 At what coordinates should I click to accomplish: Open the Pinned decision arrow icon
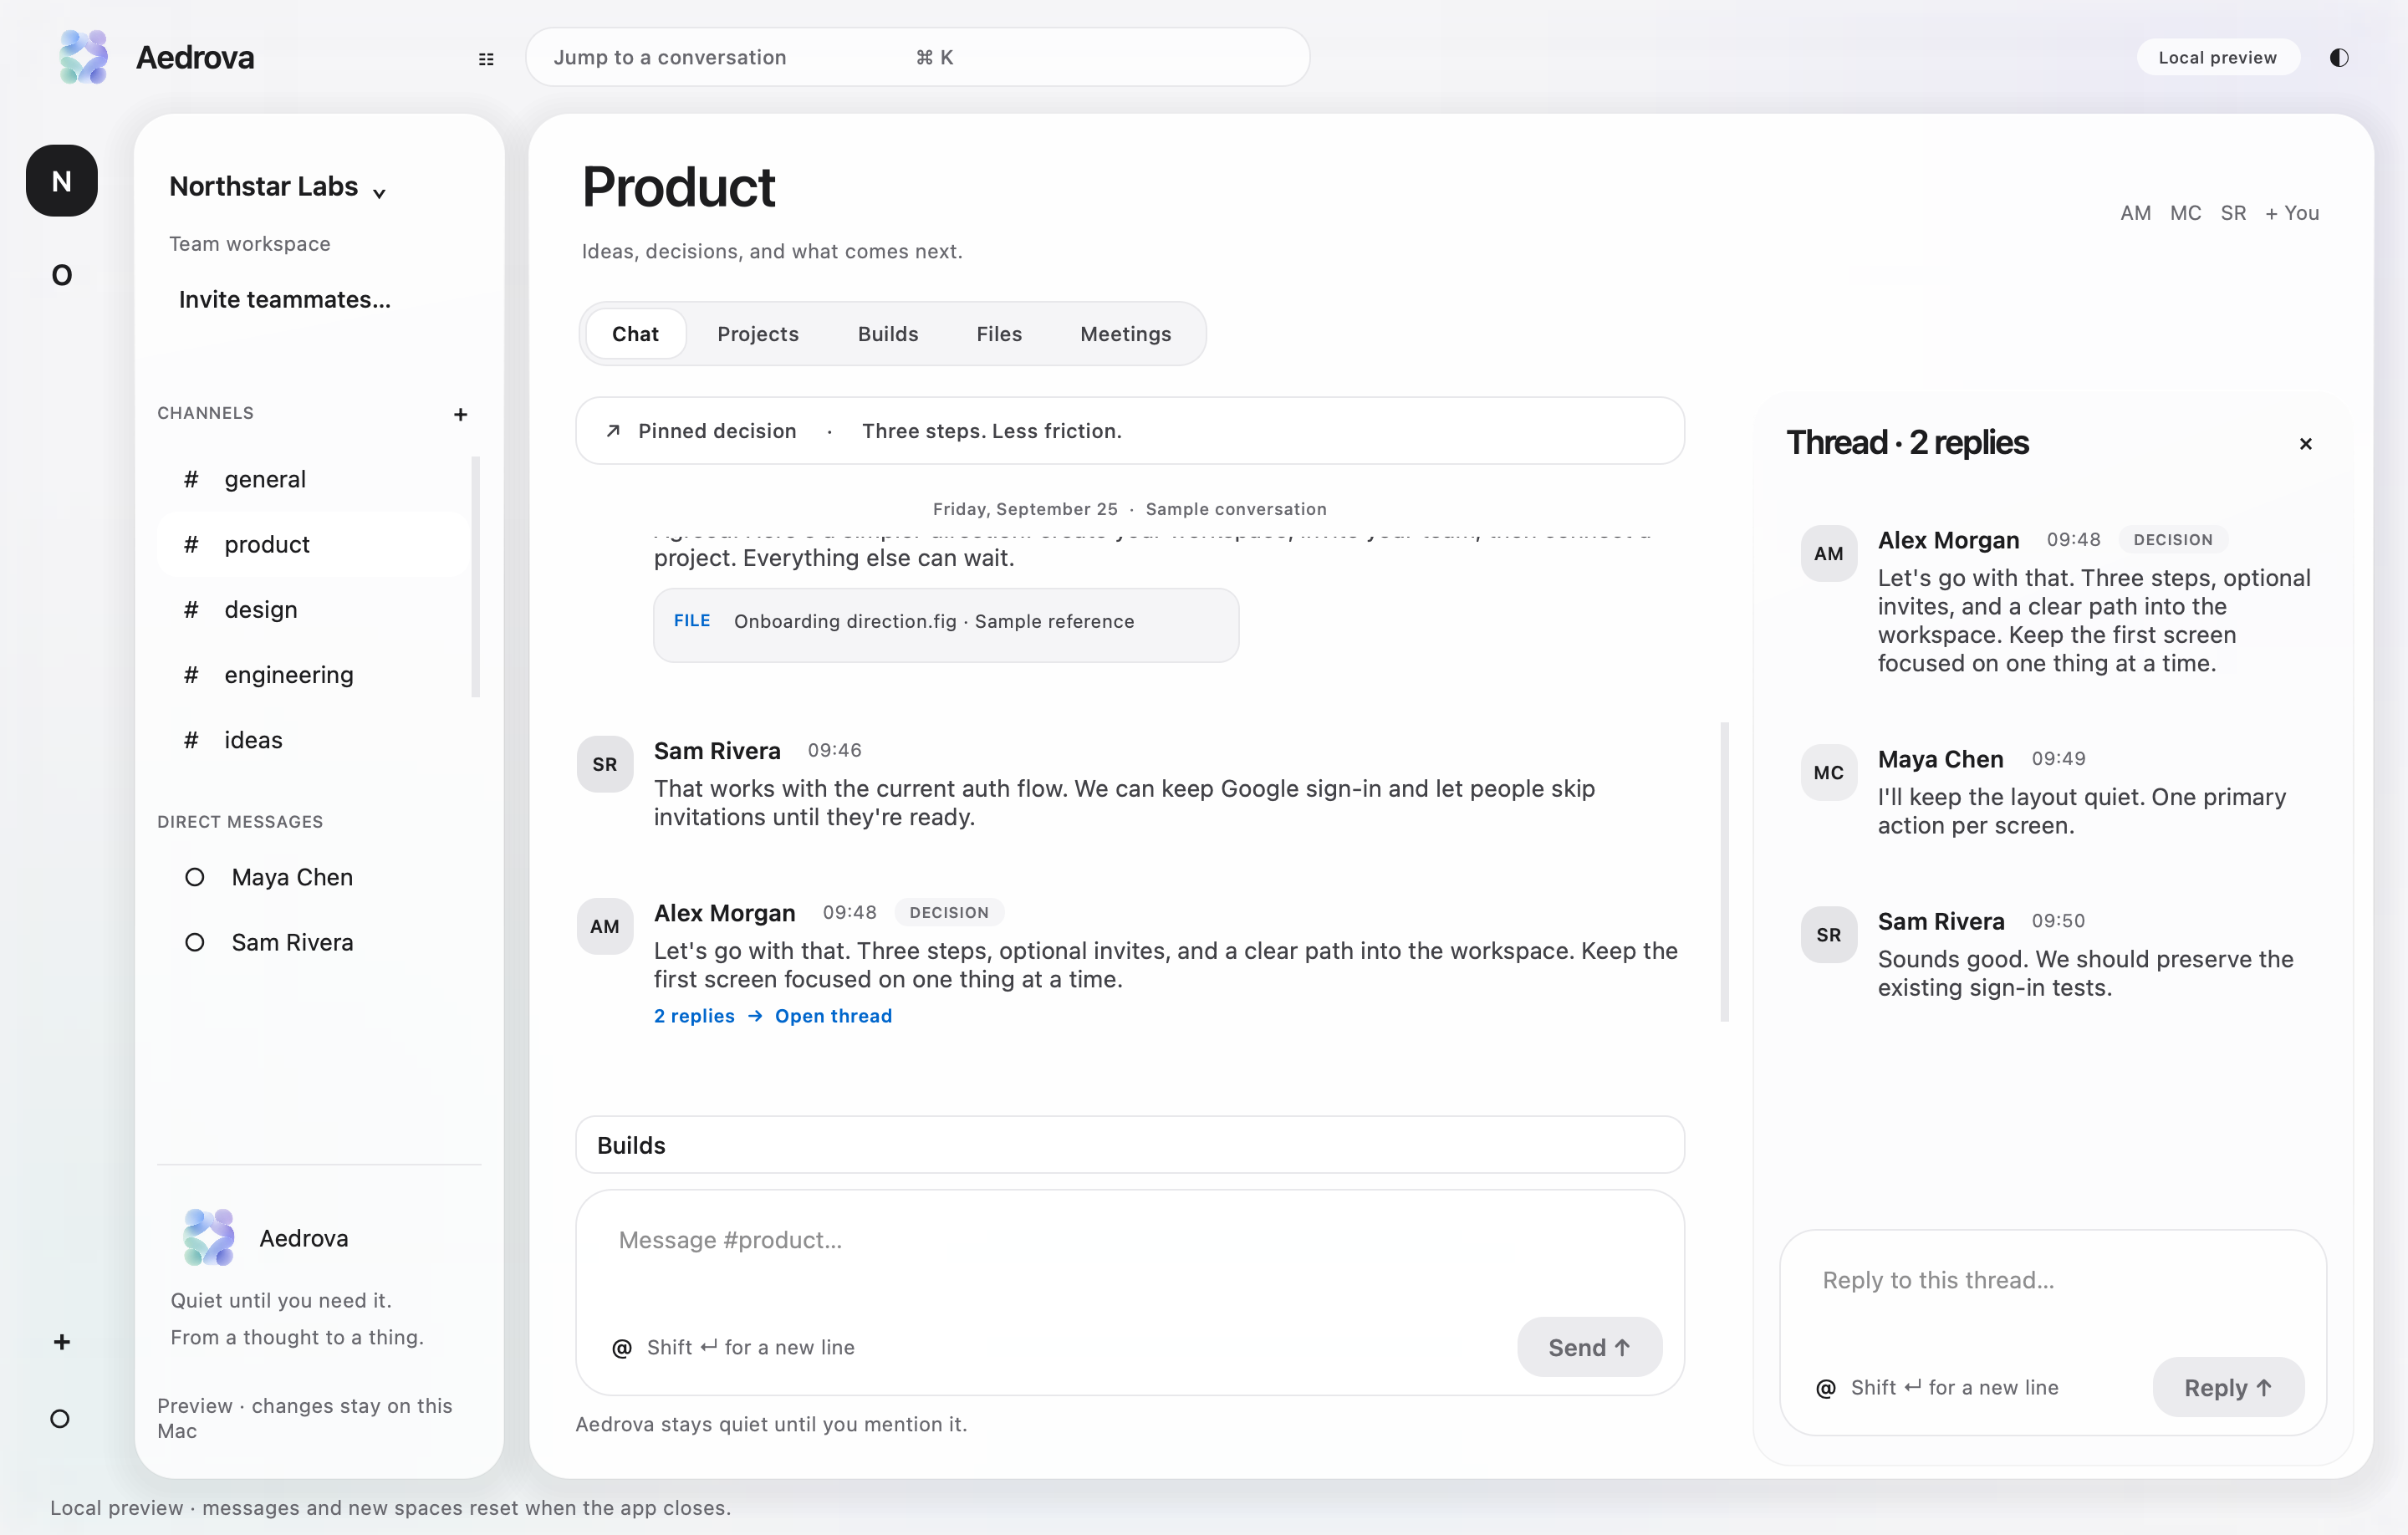click(x=613, y=431)
